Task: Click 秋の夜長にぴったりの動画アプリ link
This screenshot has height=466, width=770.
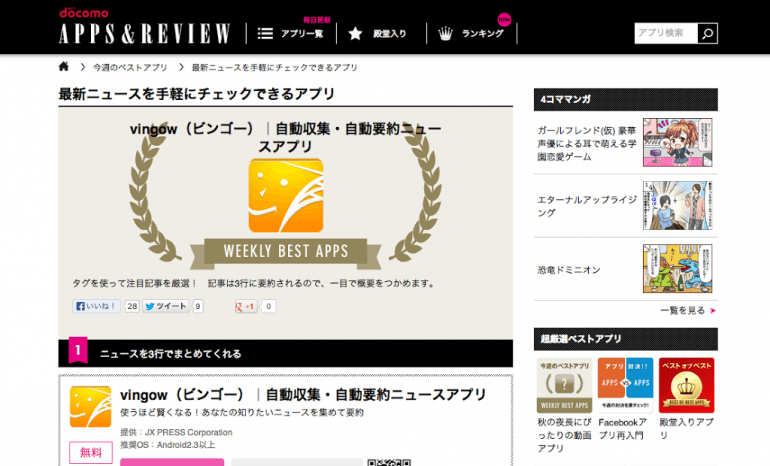Action: point(564,435)
